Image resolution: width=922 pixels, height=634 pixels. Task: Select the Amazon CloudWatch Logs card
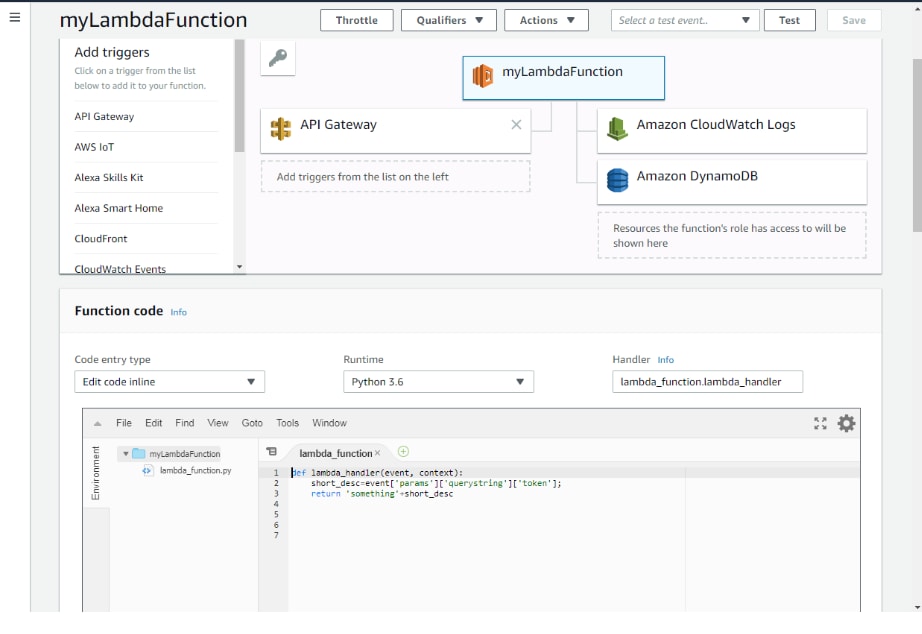[732, 131]
